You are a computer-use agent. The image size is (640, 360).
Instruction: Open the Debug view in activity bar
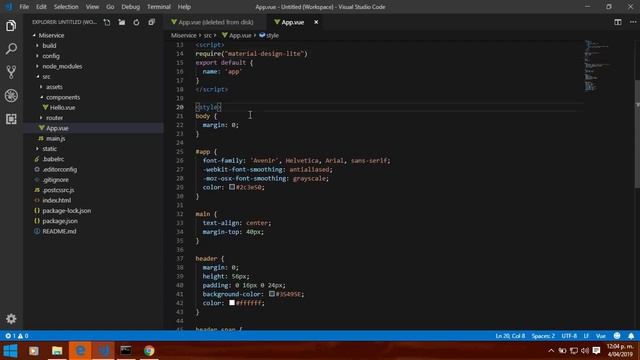point(11,96)
